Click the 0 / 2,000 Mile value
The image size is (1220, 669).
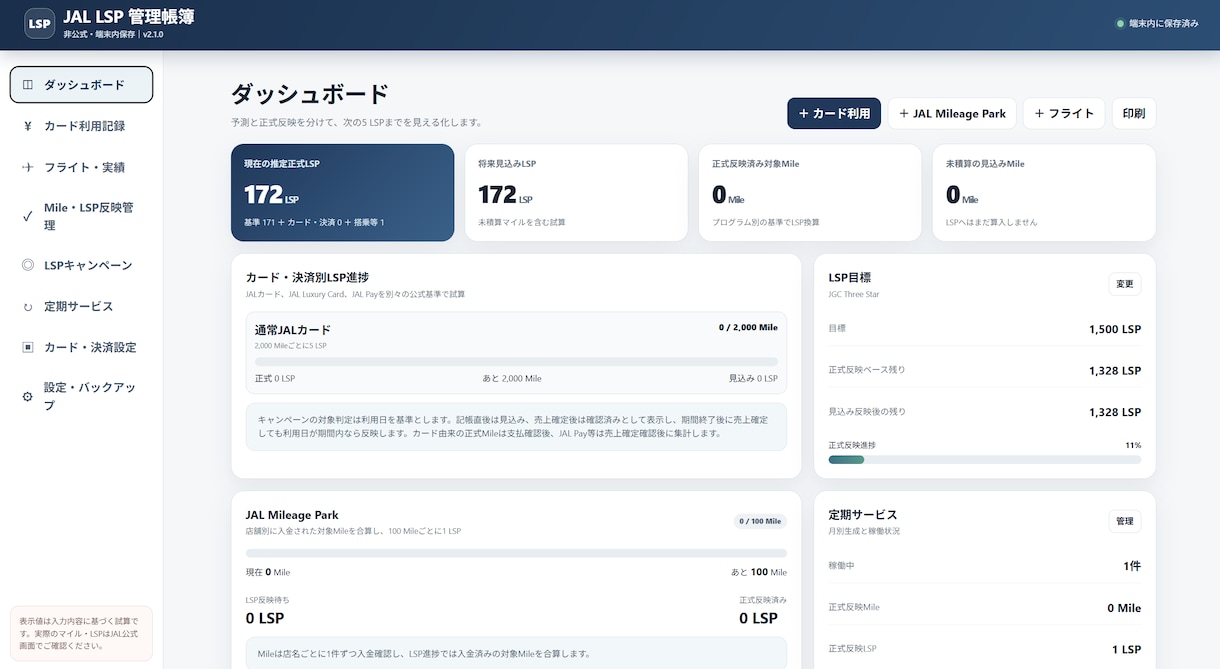coord(748,327)
